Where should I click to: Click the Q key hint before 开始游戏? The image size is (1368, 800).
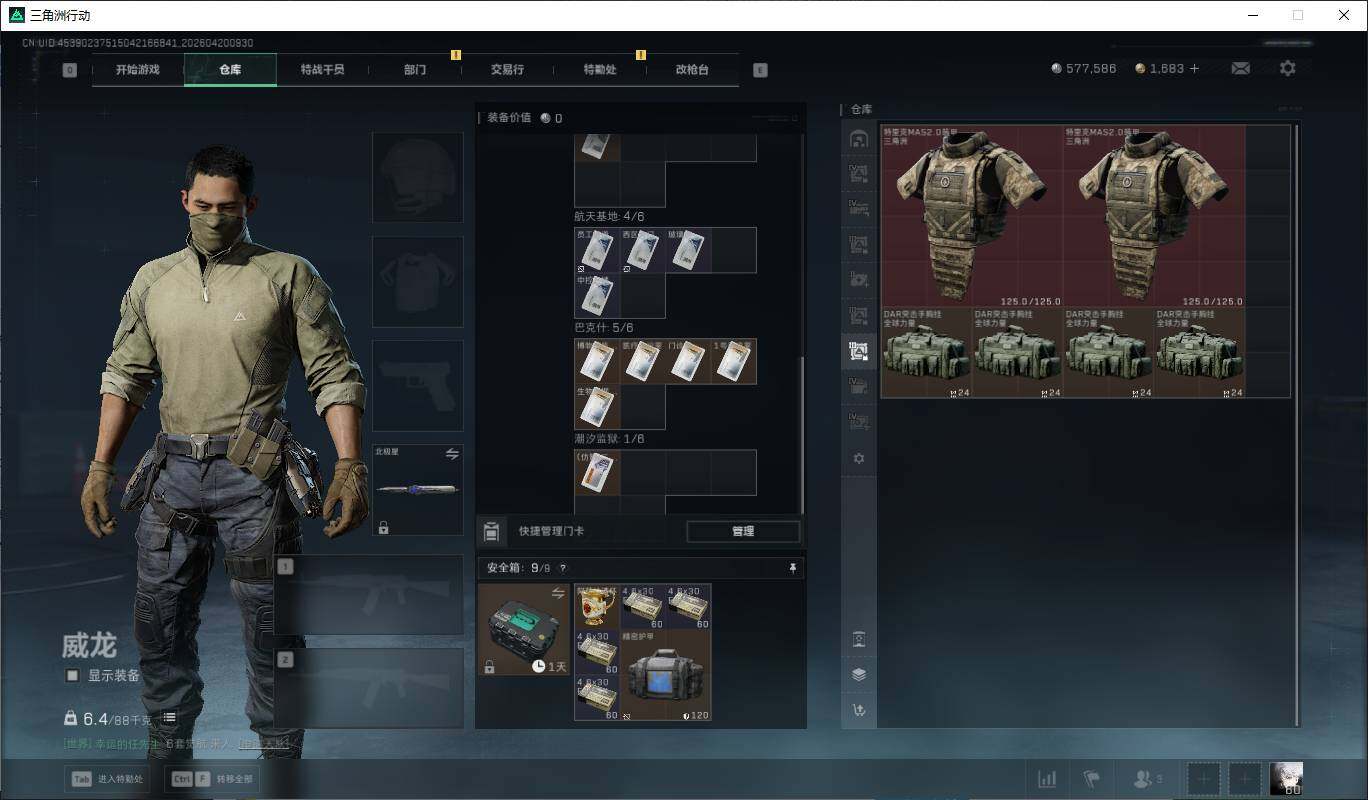point(69,70)
